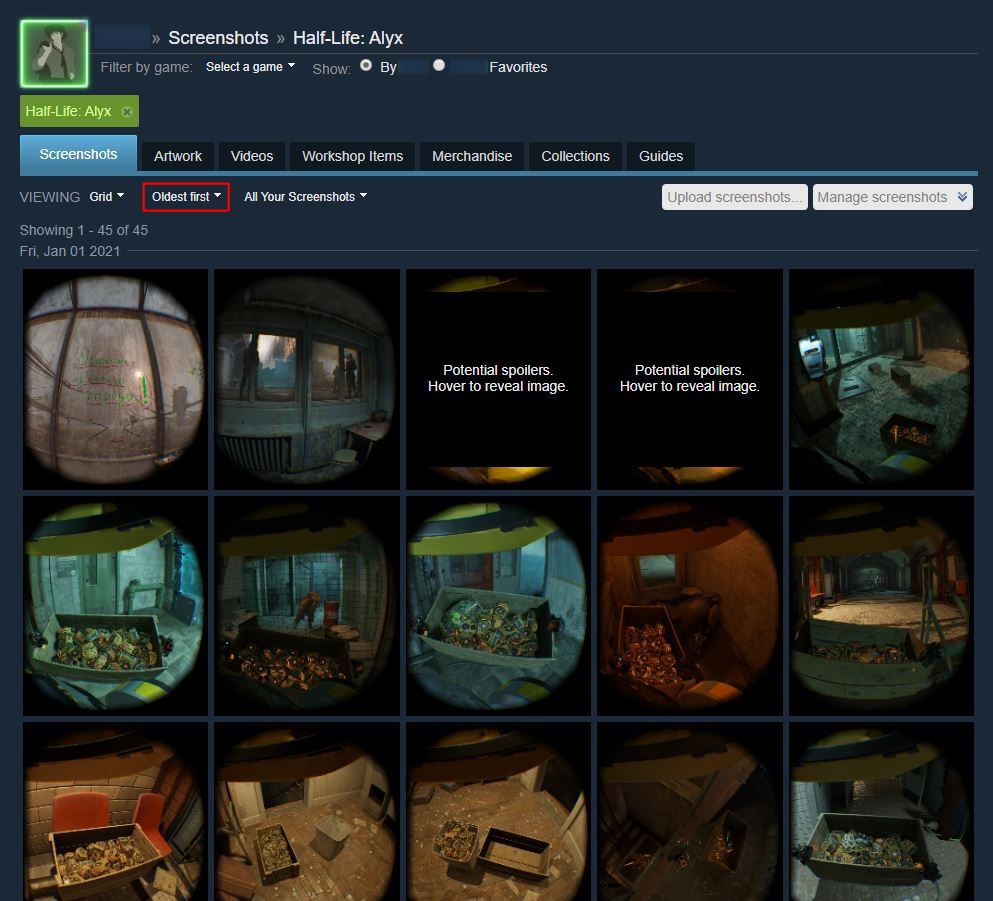Image resolution: width=993 pixels, height=901 pixels.
Task: Click the 'Fri, Jan 01 2021' date heading
Action: (x=70, y=251)
